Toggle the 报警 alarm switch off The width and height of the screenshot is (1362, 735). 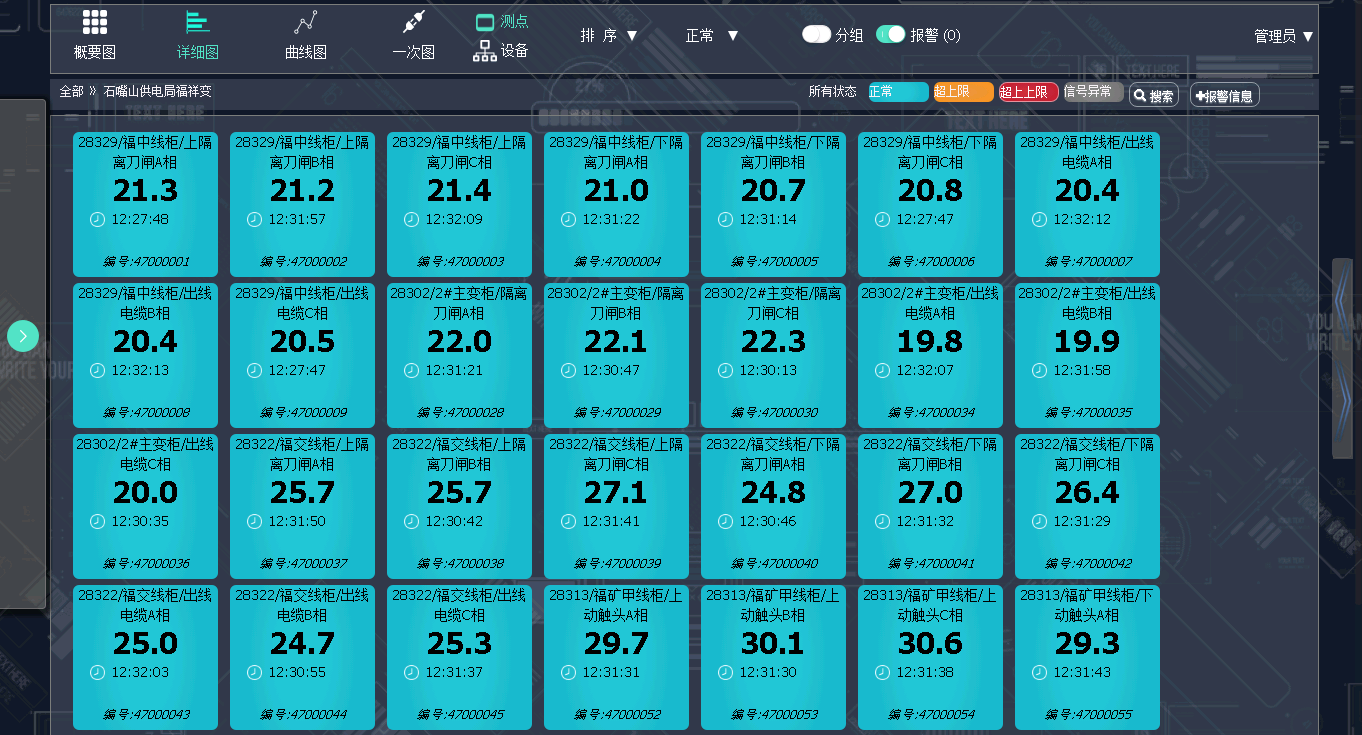pos(891,34)
